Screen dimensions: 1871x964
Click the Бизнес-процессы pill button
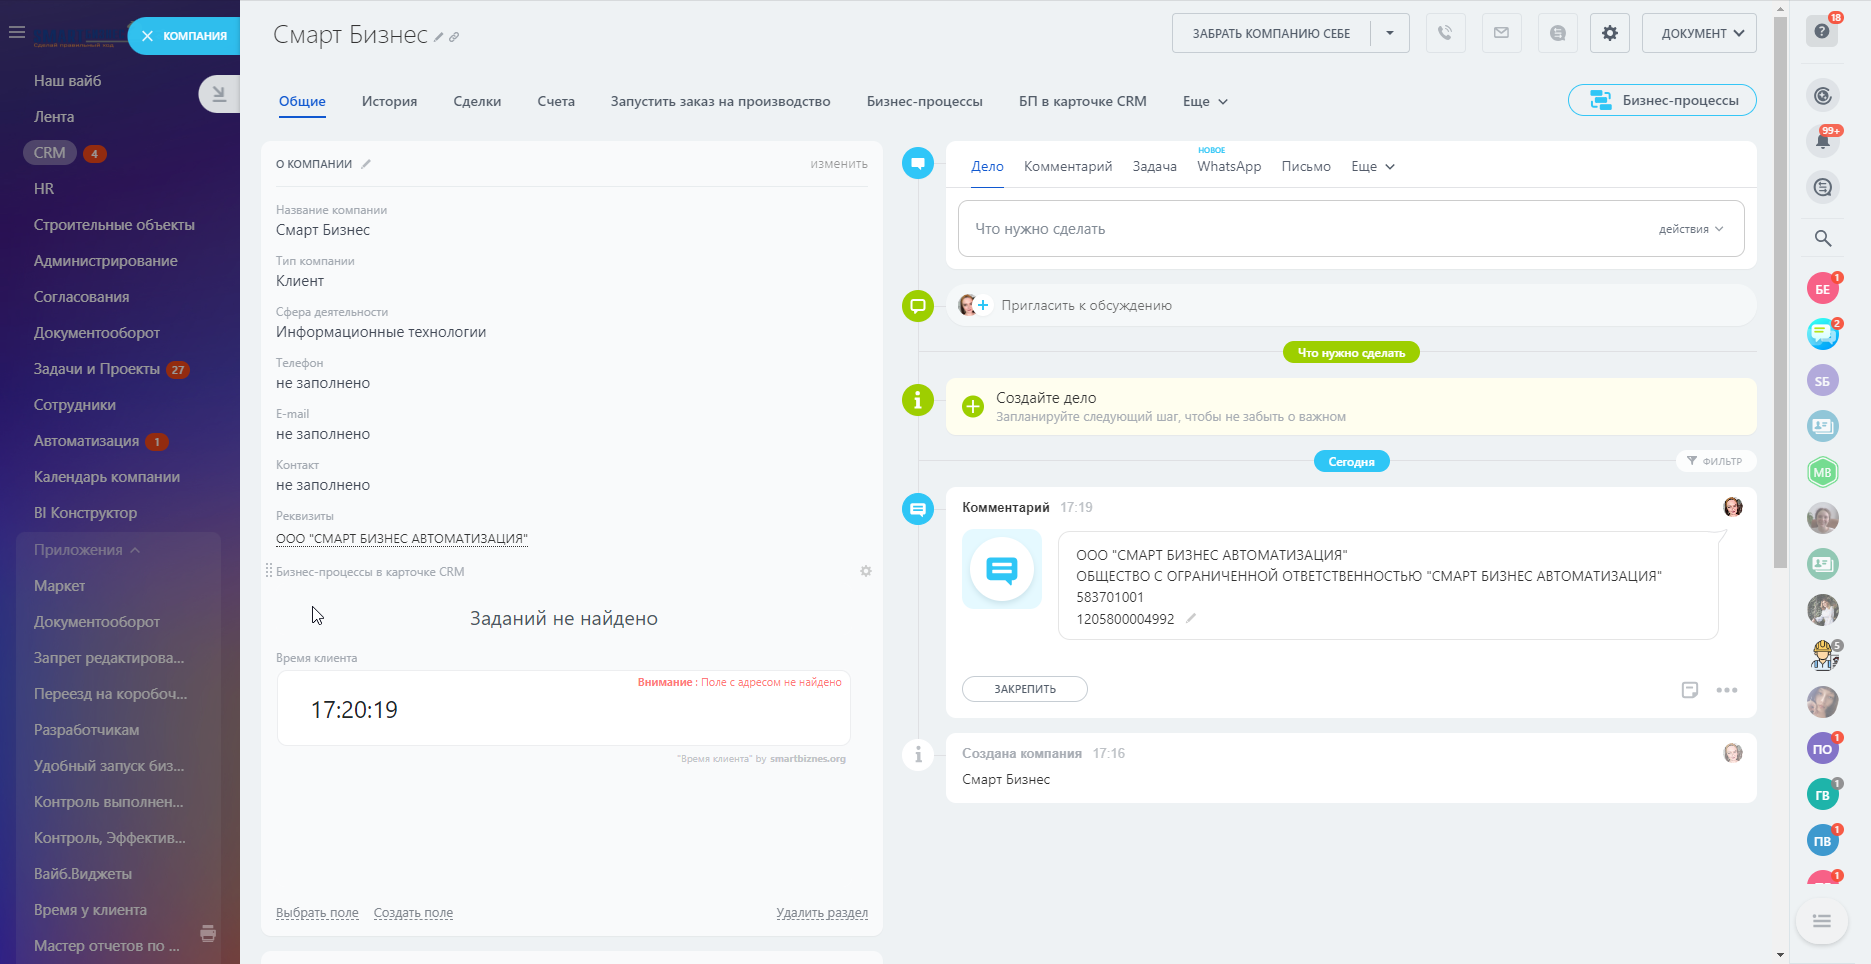coord(1662,100)
